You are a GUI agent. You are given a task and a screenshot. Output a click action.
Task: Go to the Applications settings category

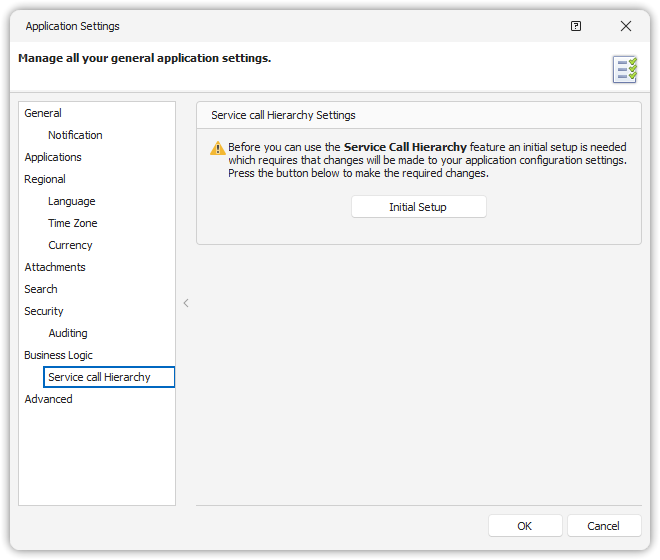pos(53,157)
